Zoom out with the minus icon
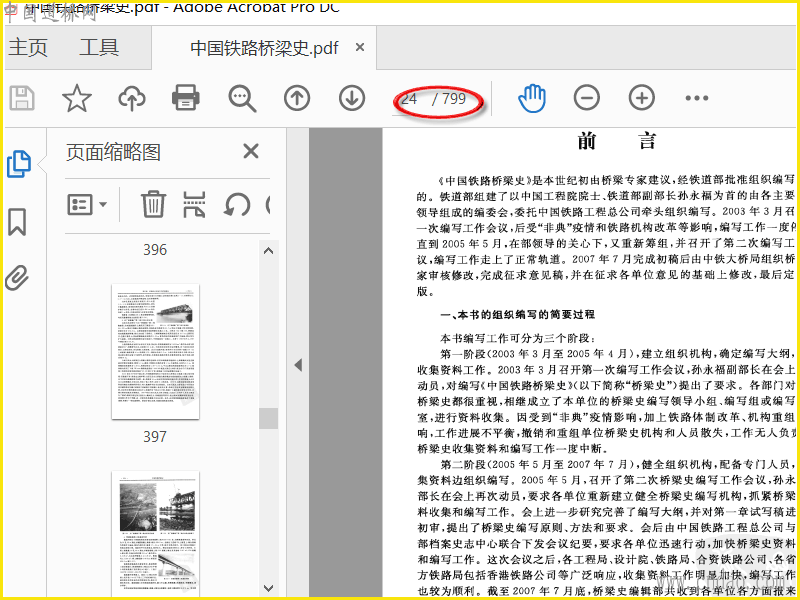The image size is (800, 600). point(587,97)
